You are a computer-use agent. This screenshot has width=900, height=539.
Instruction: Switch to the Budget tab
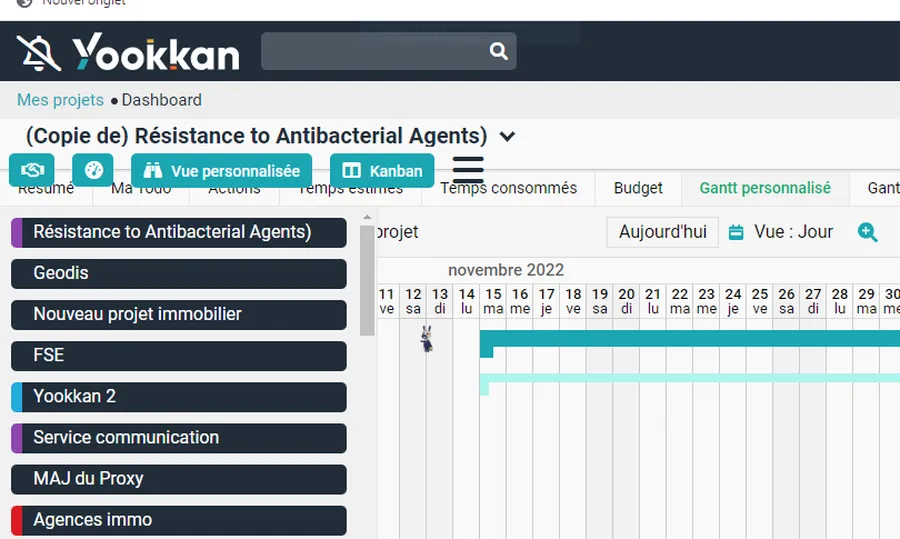[x=638, y=188]
